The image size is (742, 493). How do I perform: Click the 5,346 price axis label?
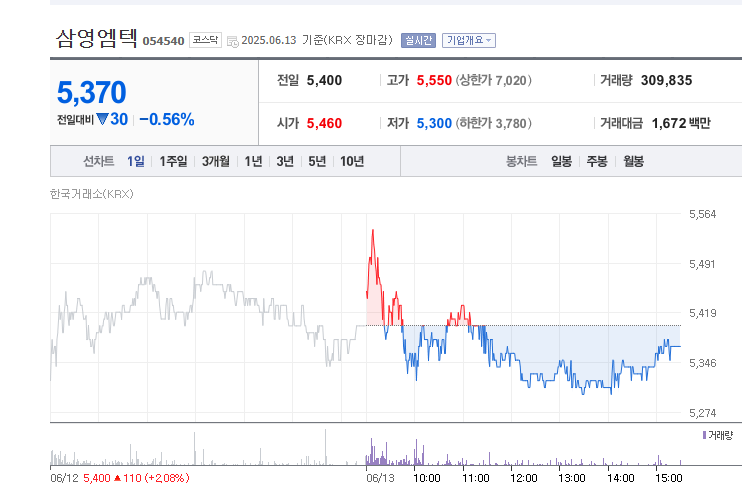[703, 363]
